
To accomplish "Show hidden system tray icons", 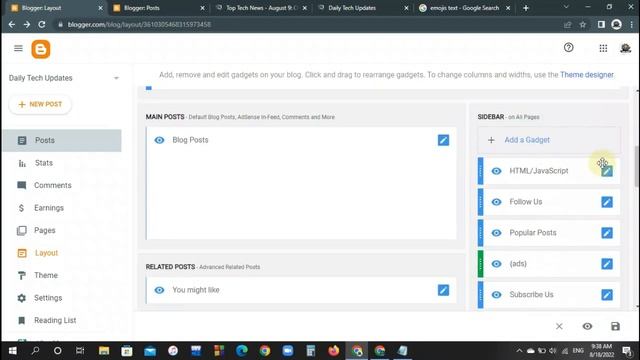I will (x=519, y=351).
